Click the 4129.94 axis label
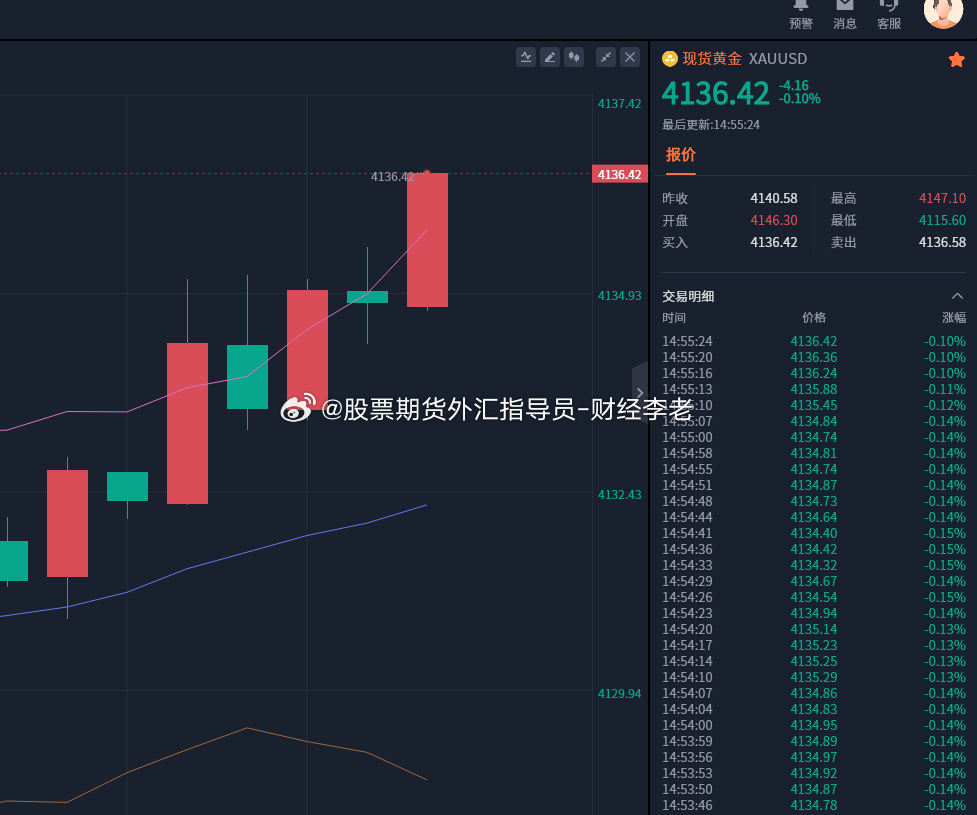The height and width of the screenshot is (815, 977). (619, 694)
